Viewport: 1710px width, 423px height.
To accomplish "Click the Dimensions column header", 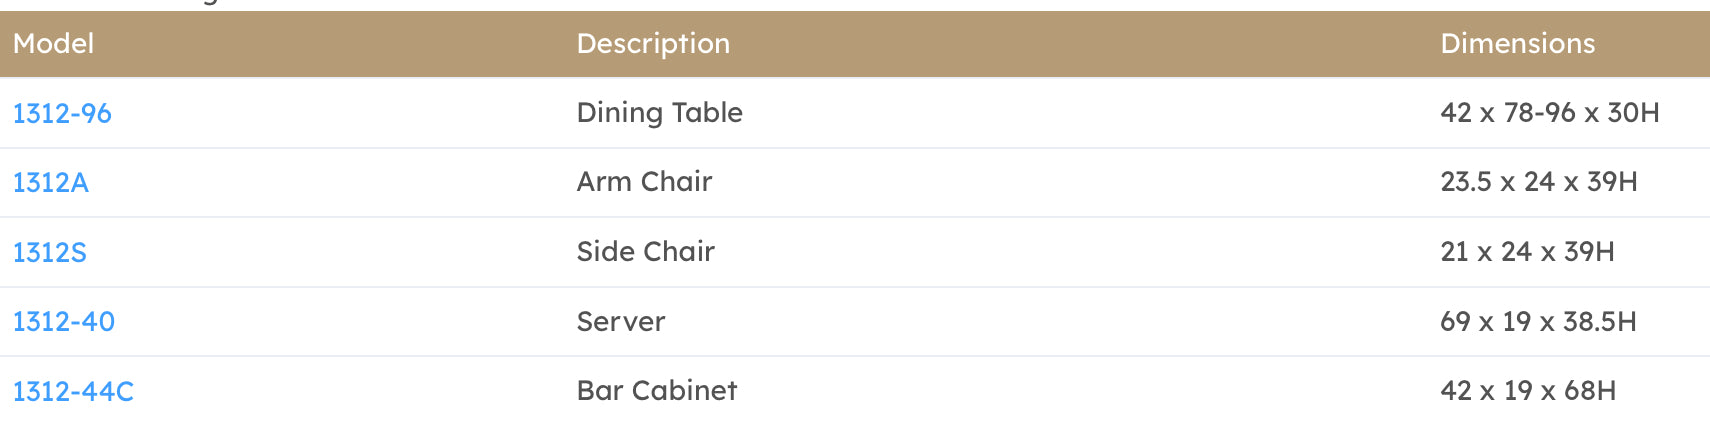I will coord(1518,44).
